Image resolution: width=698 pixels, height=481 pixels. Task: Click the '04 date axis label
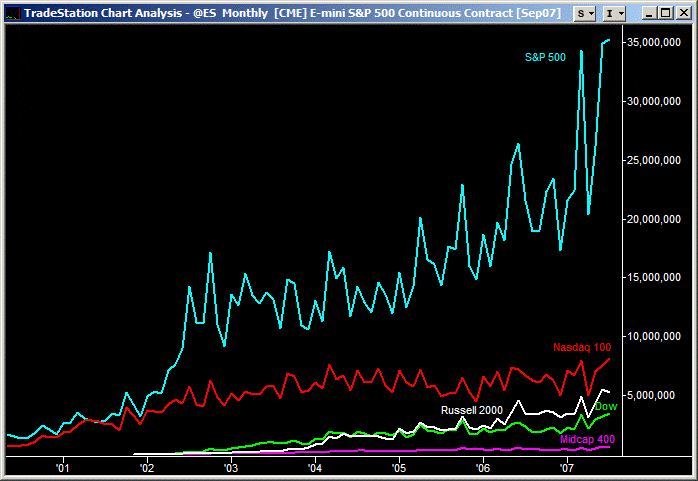315,468
